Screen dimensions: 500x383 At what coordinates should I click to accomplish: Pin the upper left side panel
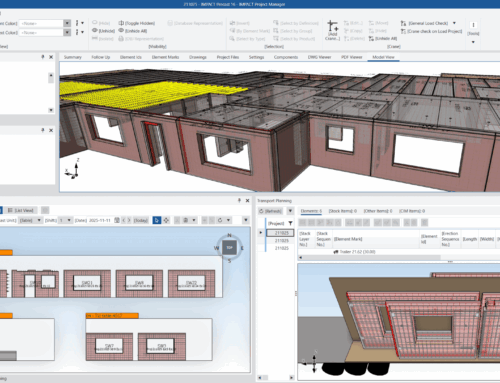tap(43, 57)
